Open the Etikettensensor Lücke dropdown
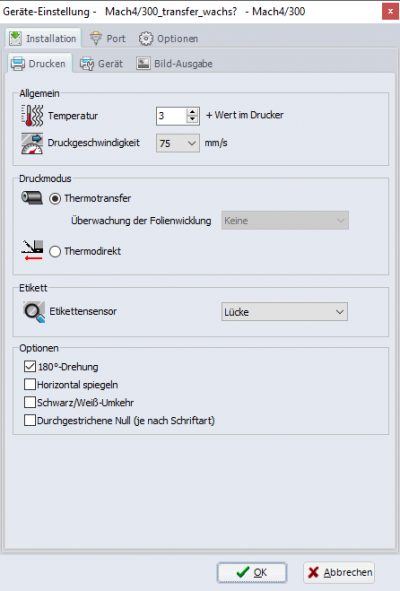400x591 pixels. click(x=285, y=312)
